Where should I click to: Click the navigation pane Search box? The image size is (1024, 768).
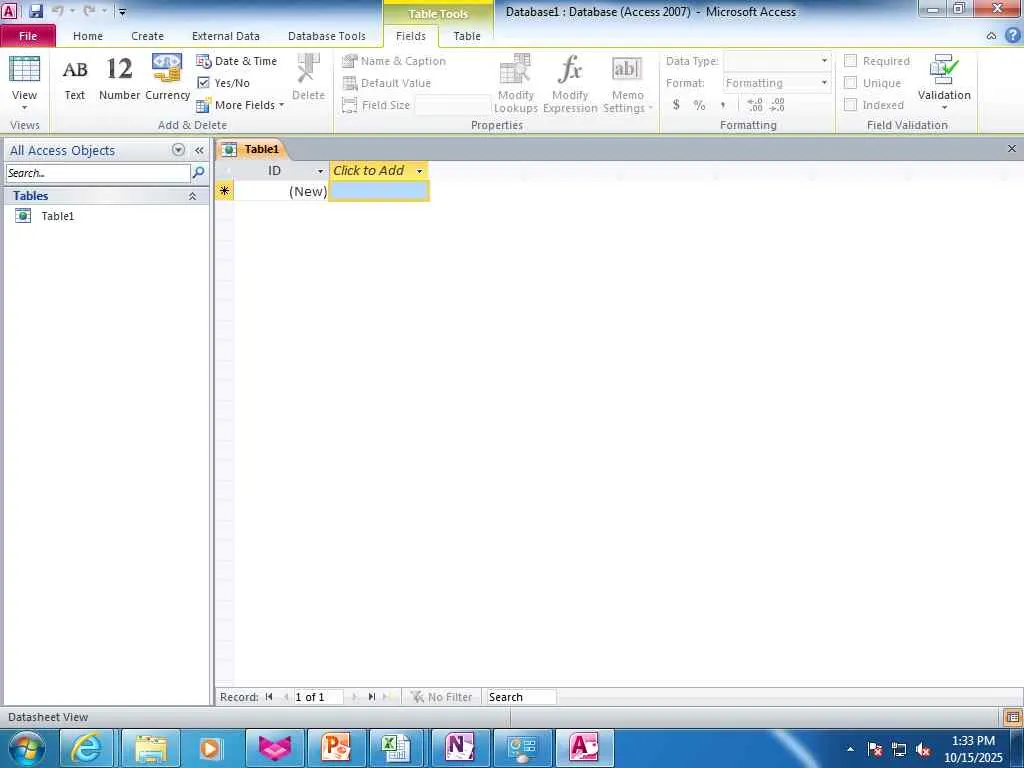(98, 173)
